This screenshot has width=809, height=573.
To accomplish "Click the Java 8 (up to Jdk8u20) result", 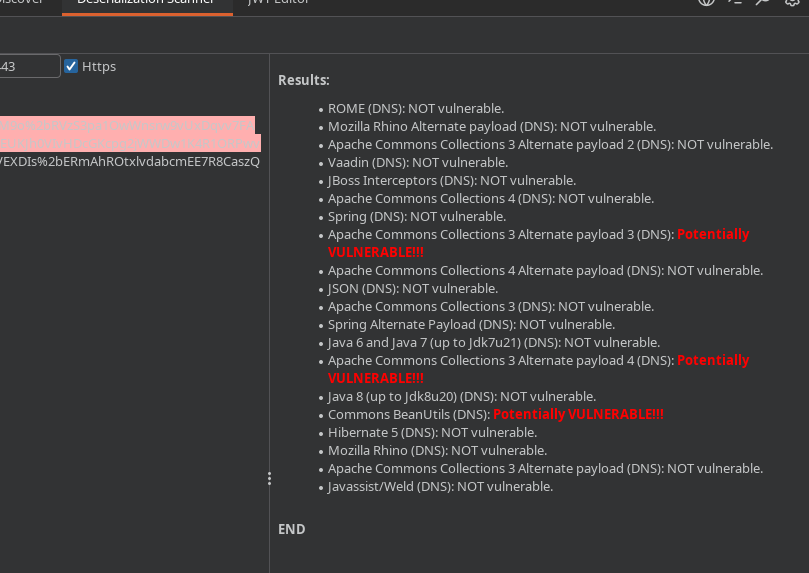I will pos(461,396).
